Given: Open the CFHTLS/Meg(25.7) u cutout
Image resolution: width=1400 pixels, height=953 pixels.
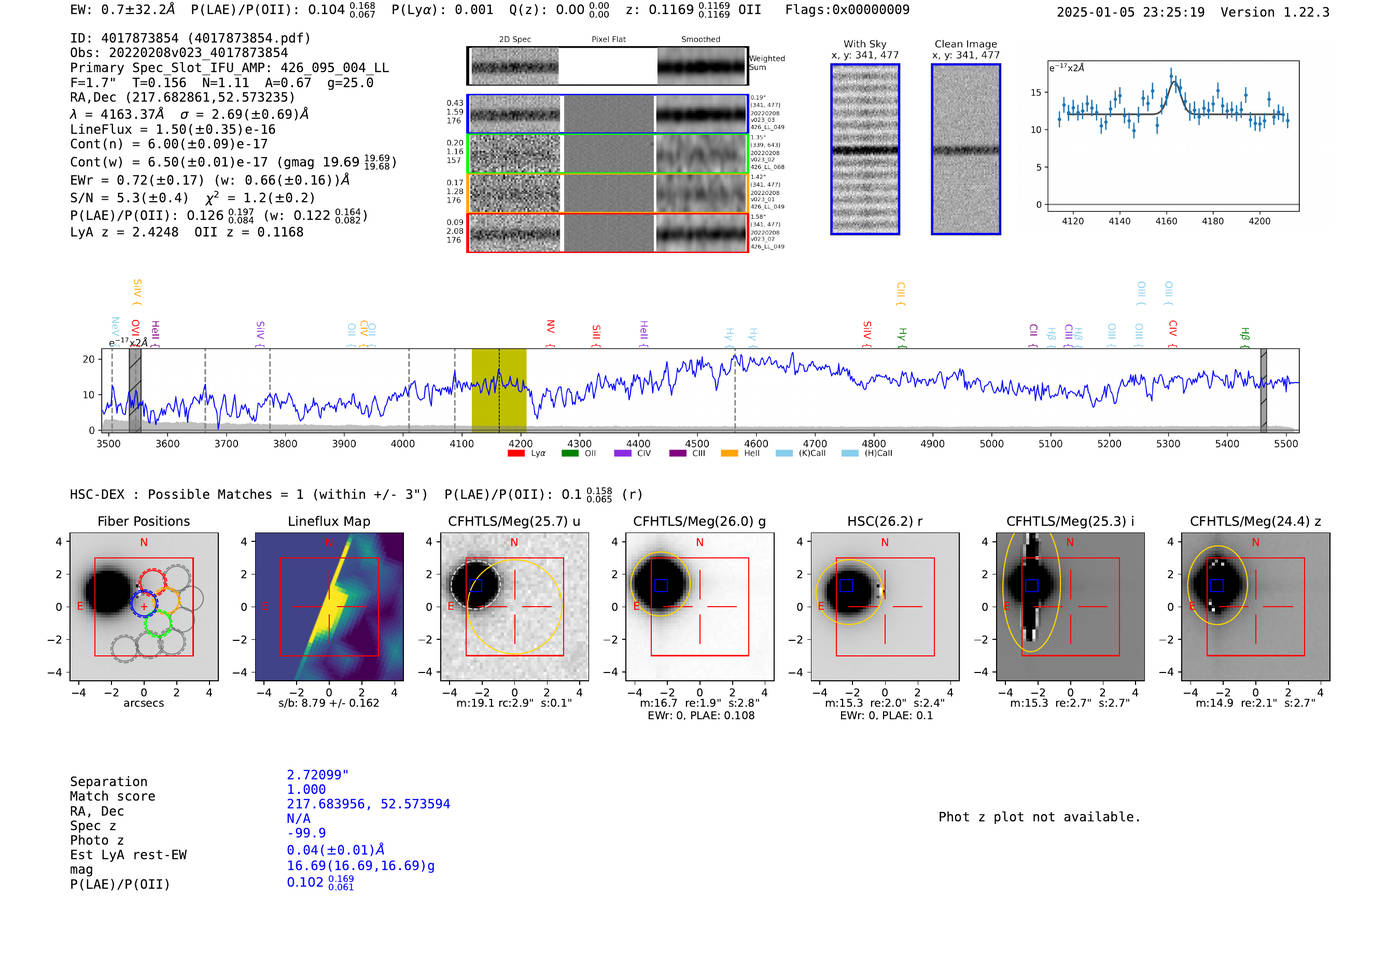Looking at the screenshot, I should pyautogui.click(x=515, y=606).
